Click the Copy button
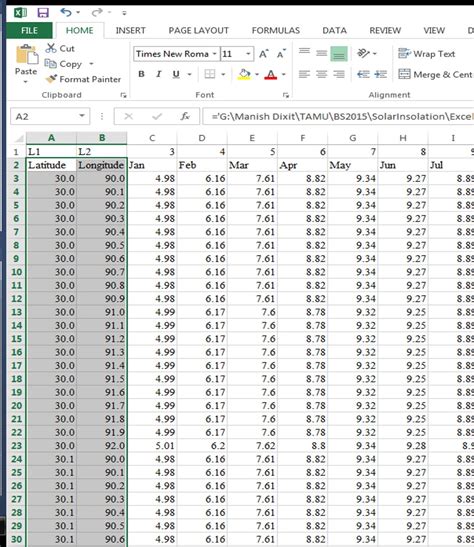 [x=63, y=64]
